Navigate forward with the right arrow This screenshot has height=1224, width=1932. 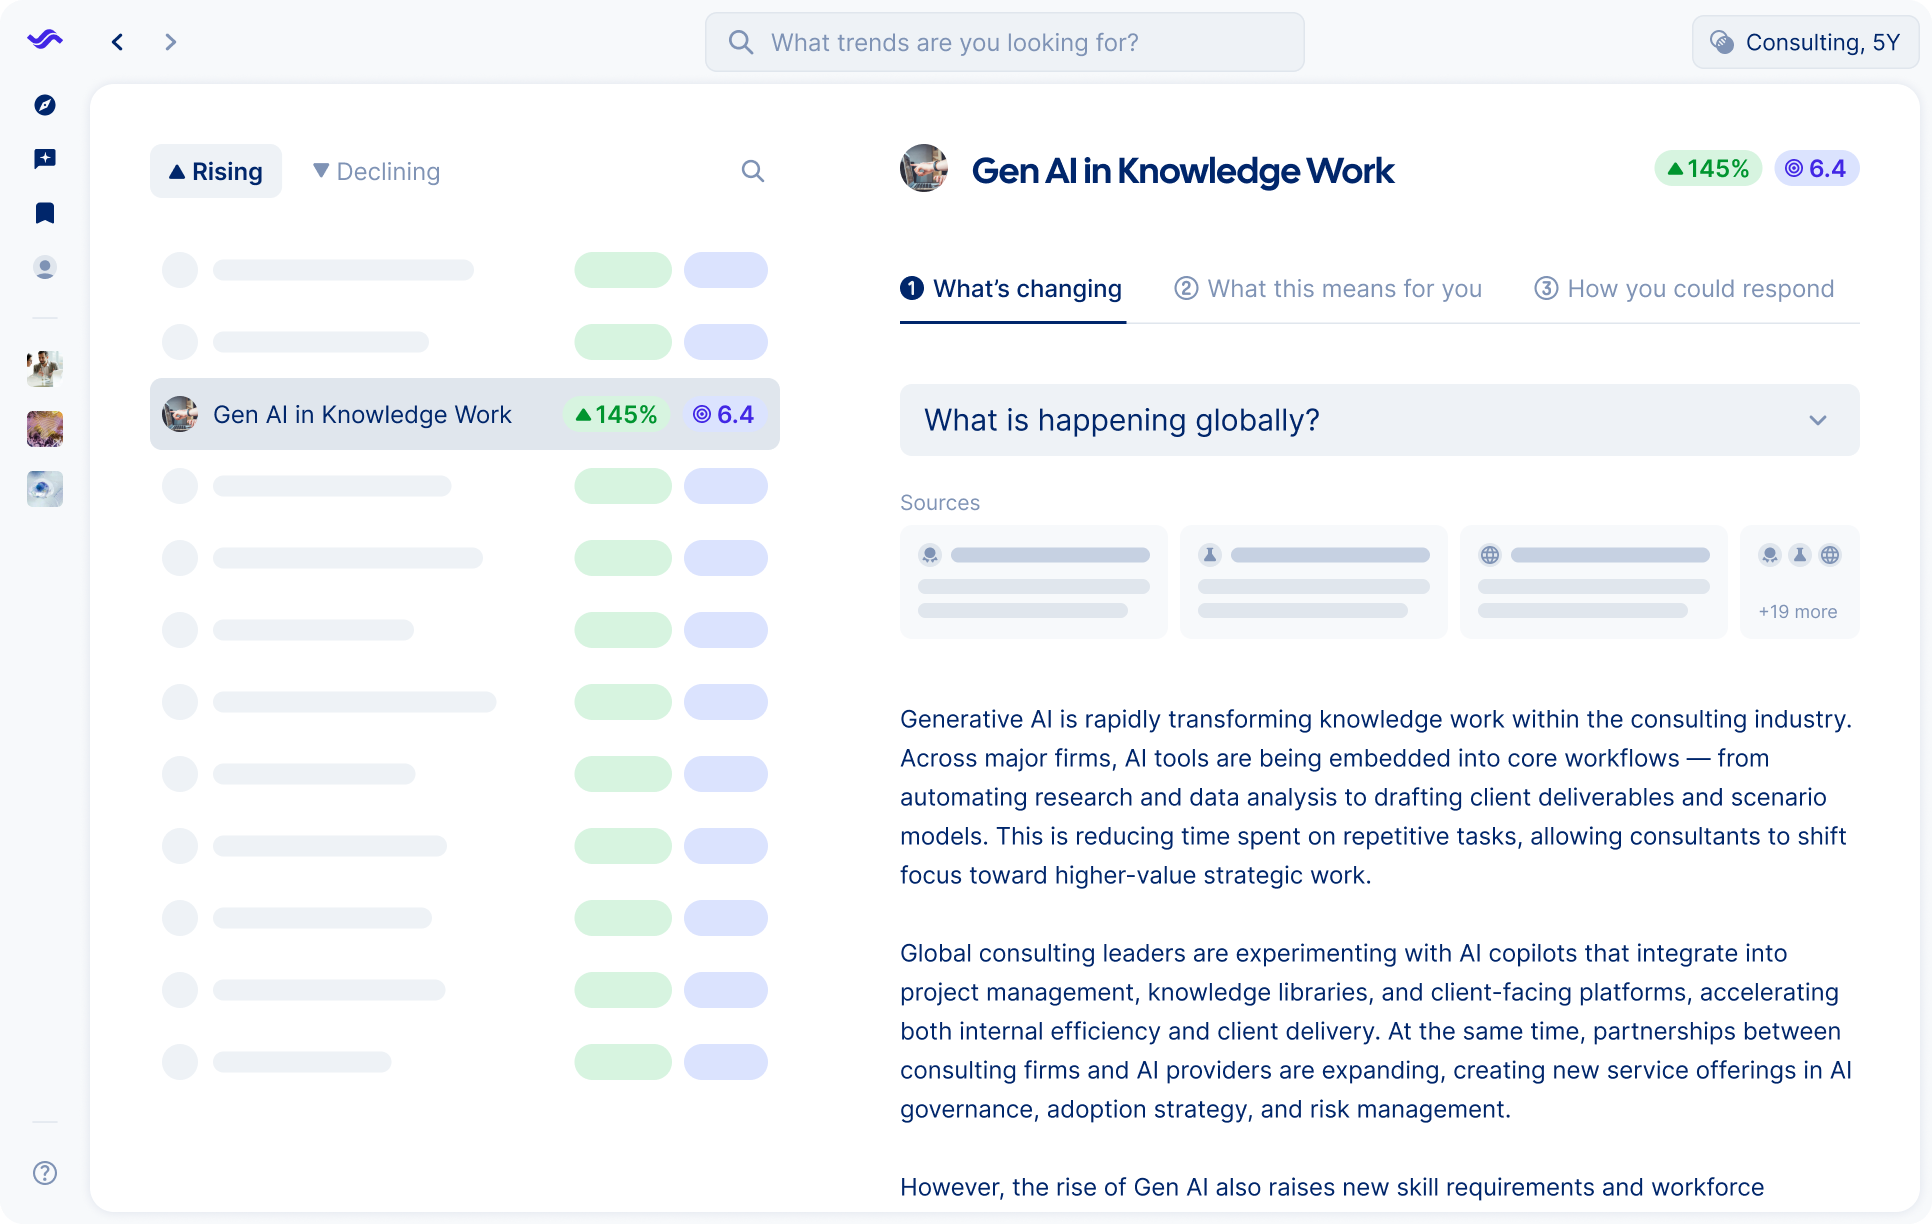tap(170, 42)
